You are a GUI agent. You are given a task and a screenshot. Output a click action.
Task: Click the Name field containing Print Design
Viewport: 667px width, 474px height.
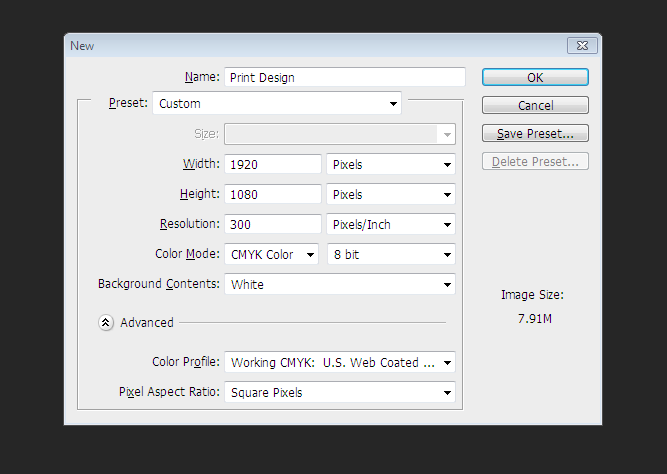point(345,77)
